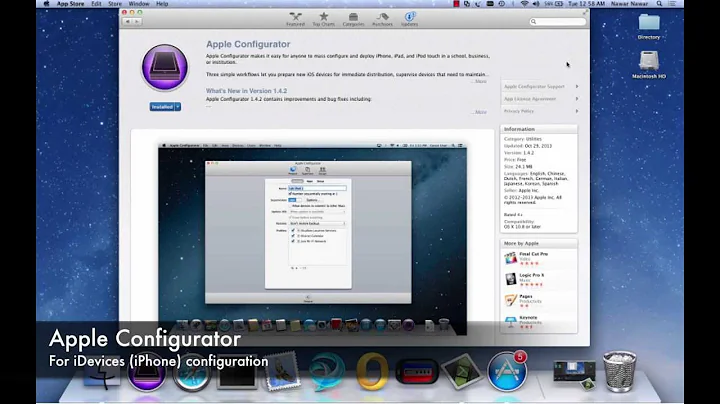Open Safari from the Dock
The height and width of the screenshot is (404, 720).
(x=192, y=373)
